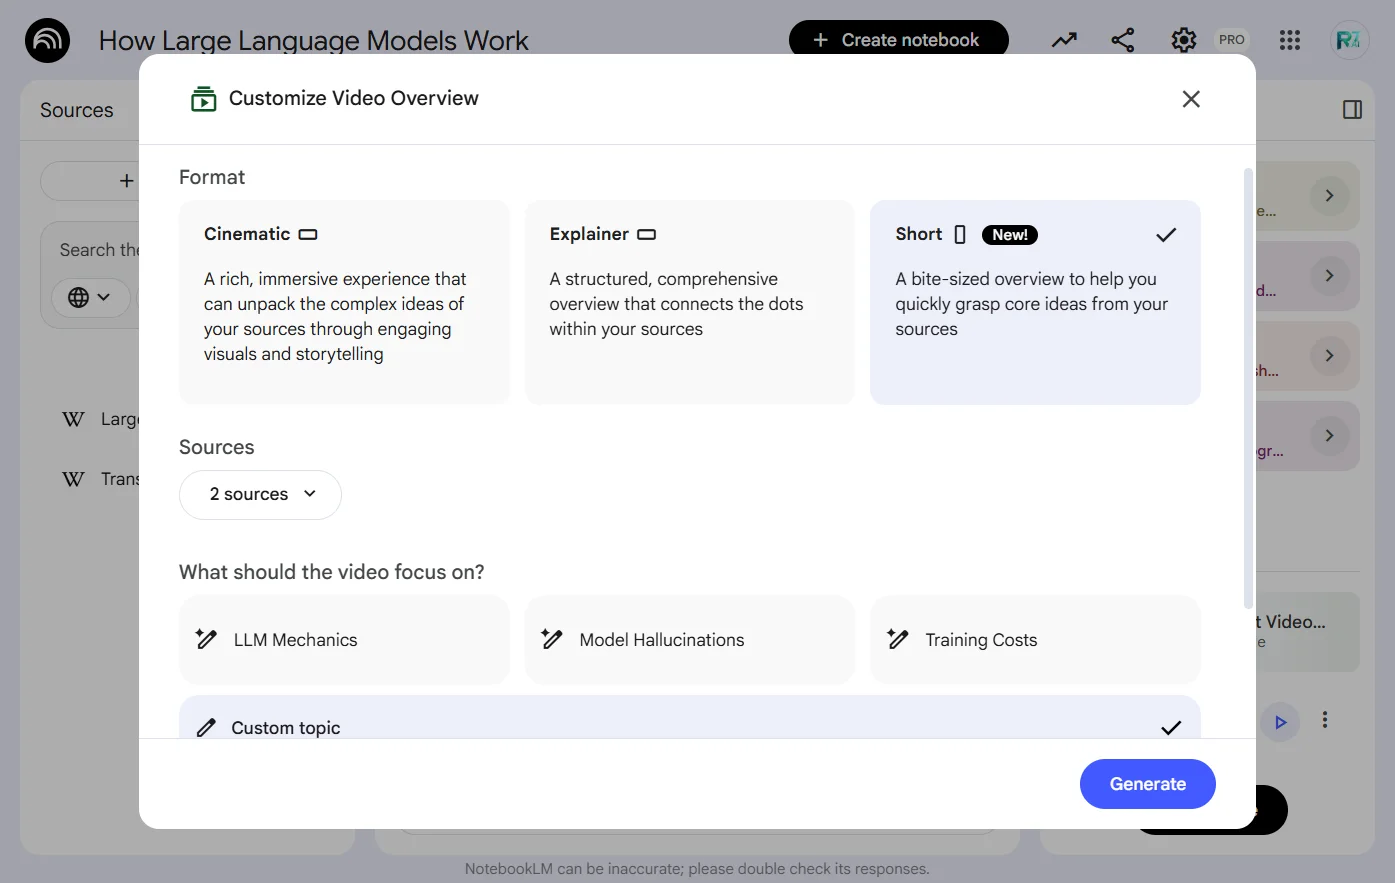1395x883 pixels.
Task: Open the analytics trending icon
Action: pyautogui.click(x=1064, y=40)
